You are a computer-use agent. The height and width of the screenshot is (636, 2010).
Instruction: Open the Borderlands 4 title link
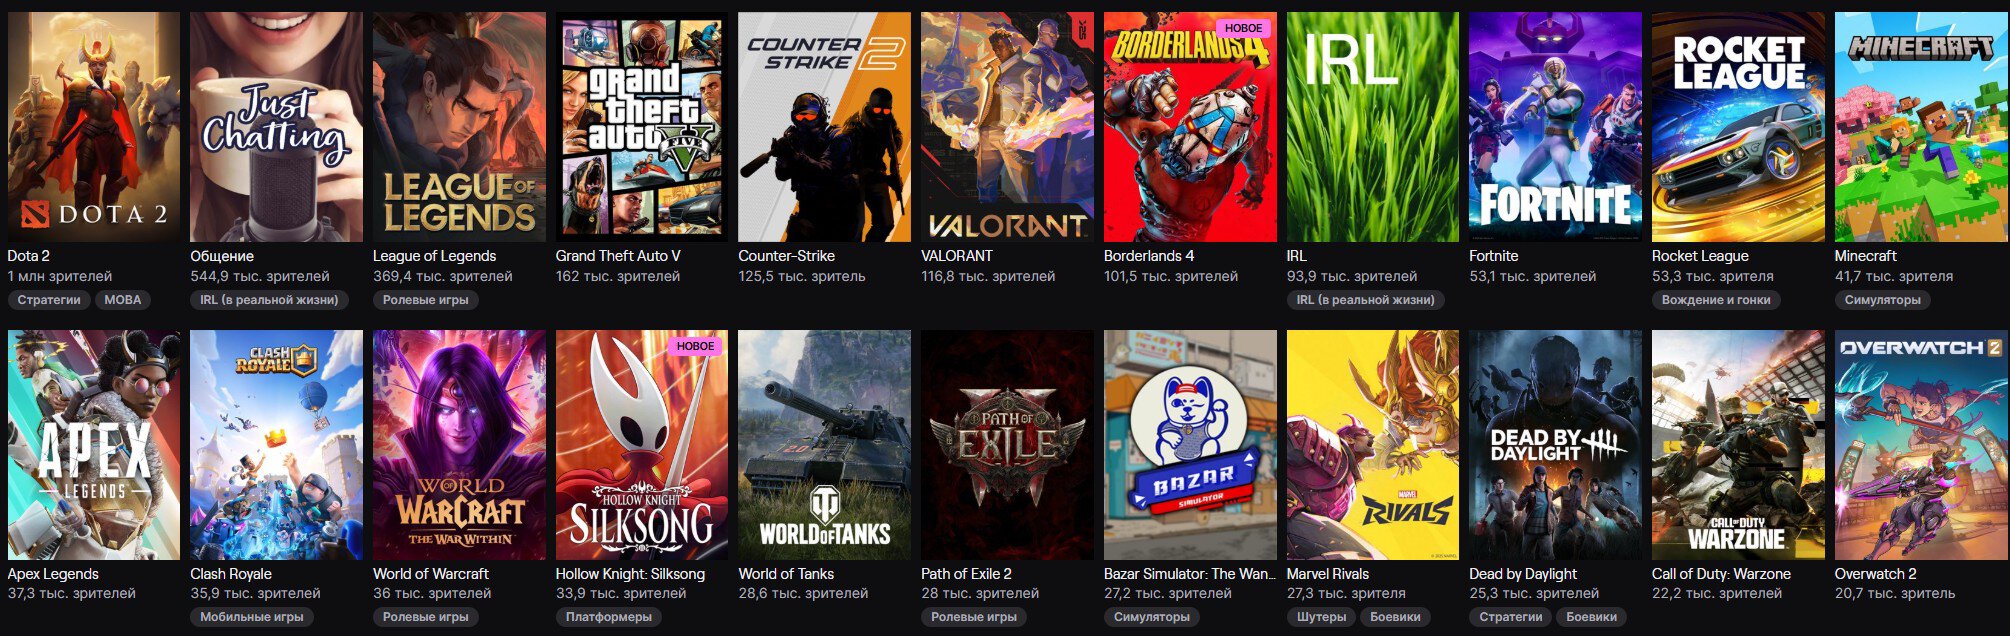coord(1149,256)
